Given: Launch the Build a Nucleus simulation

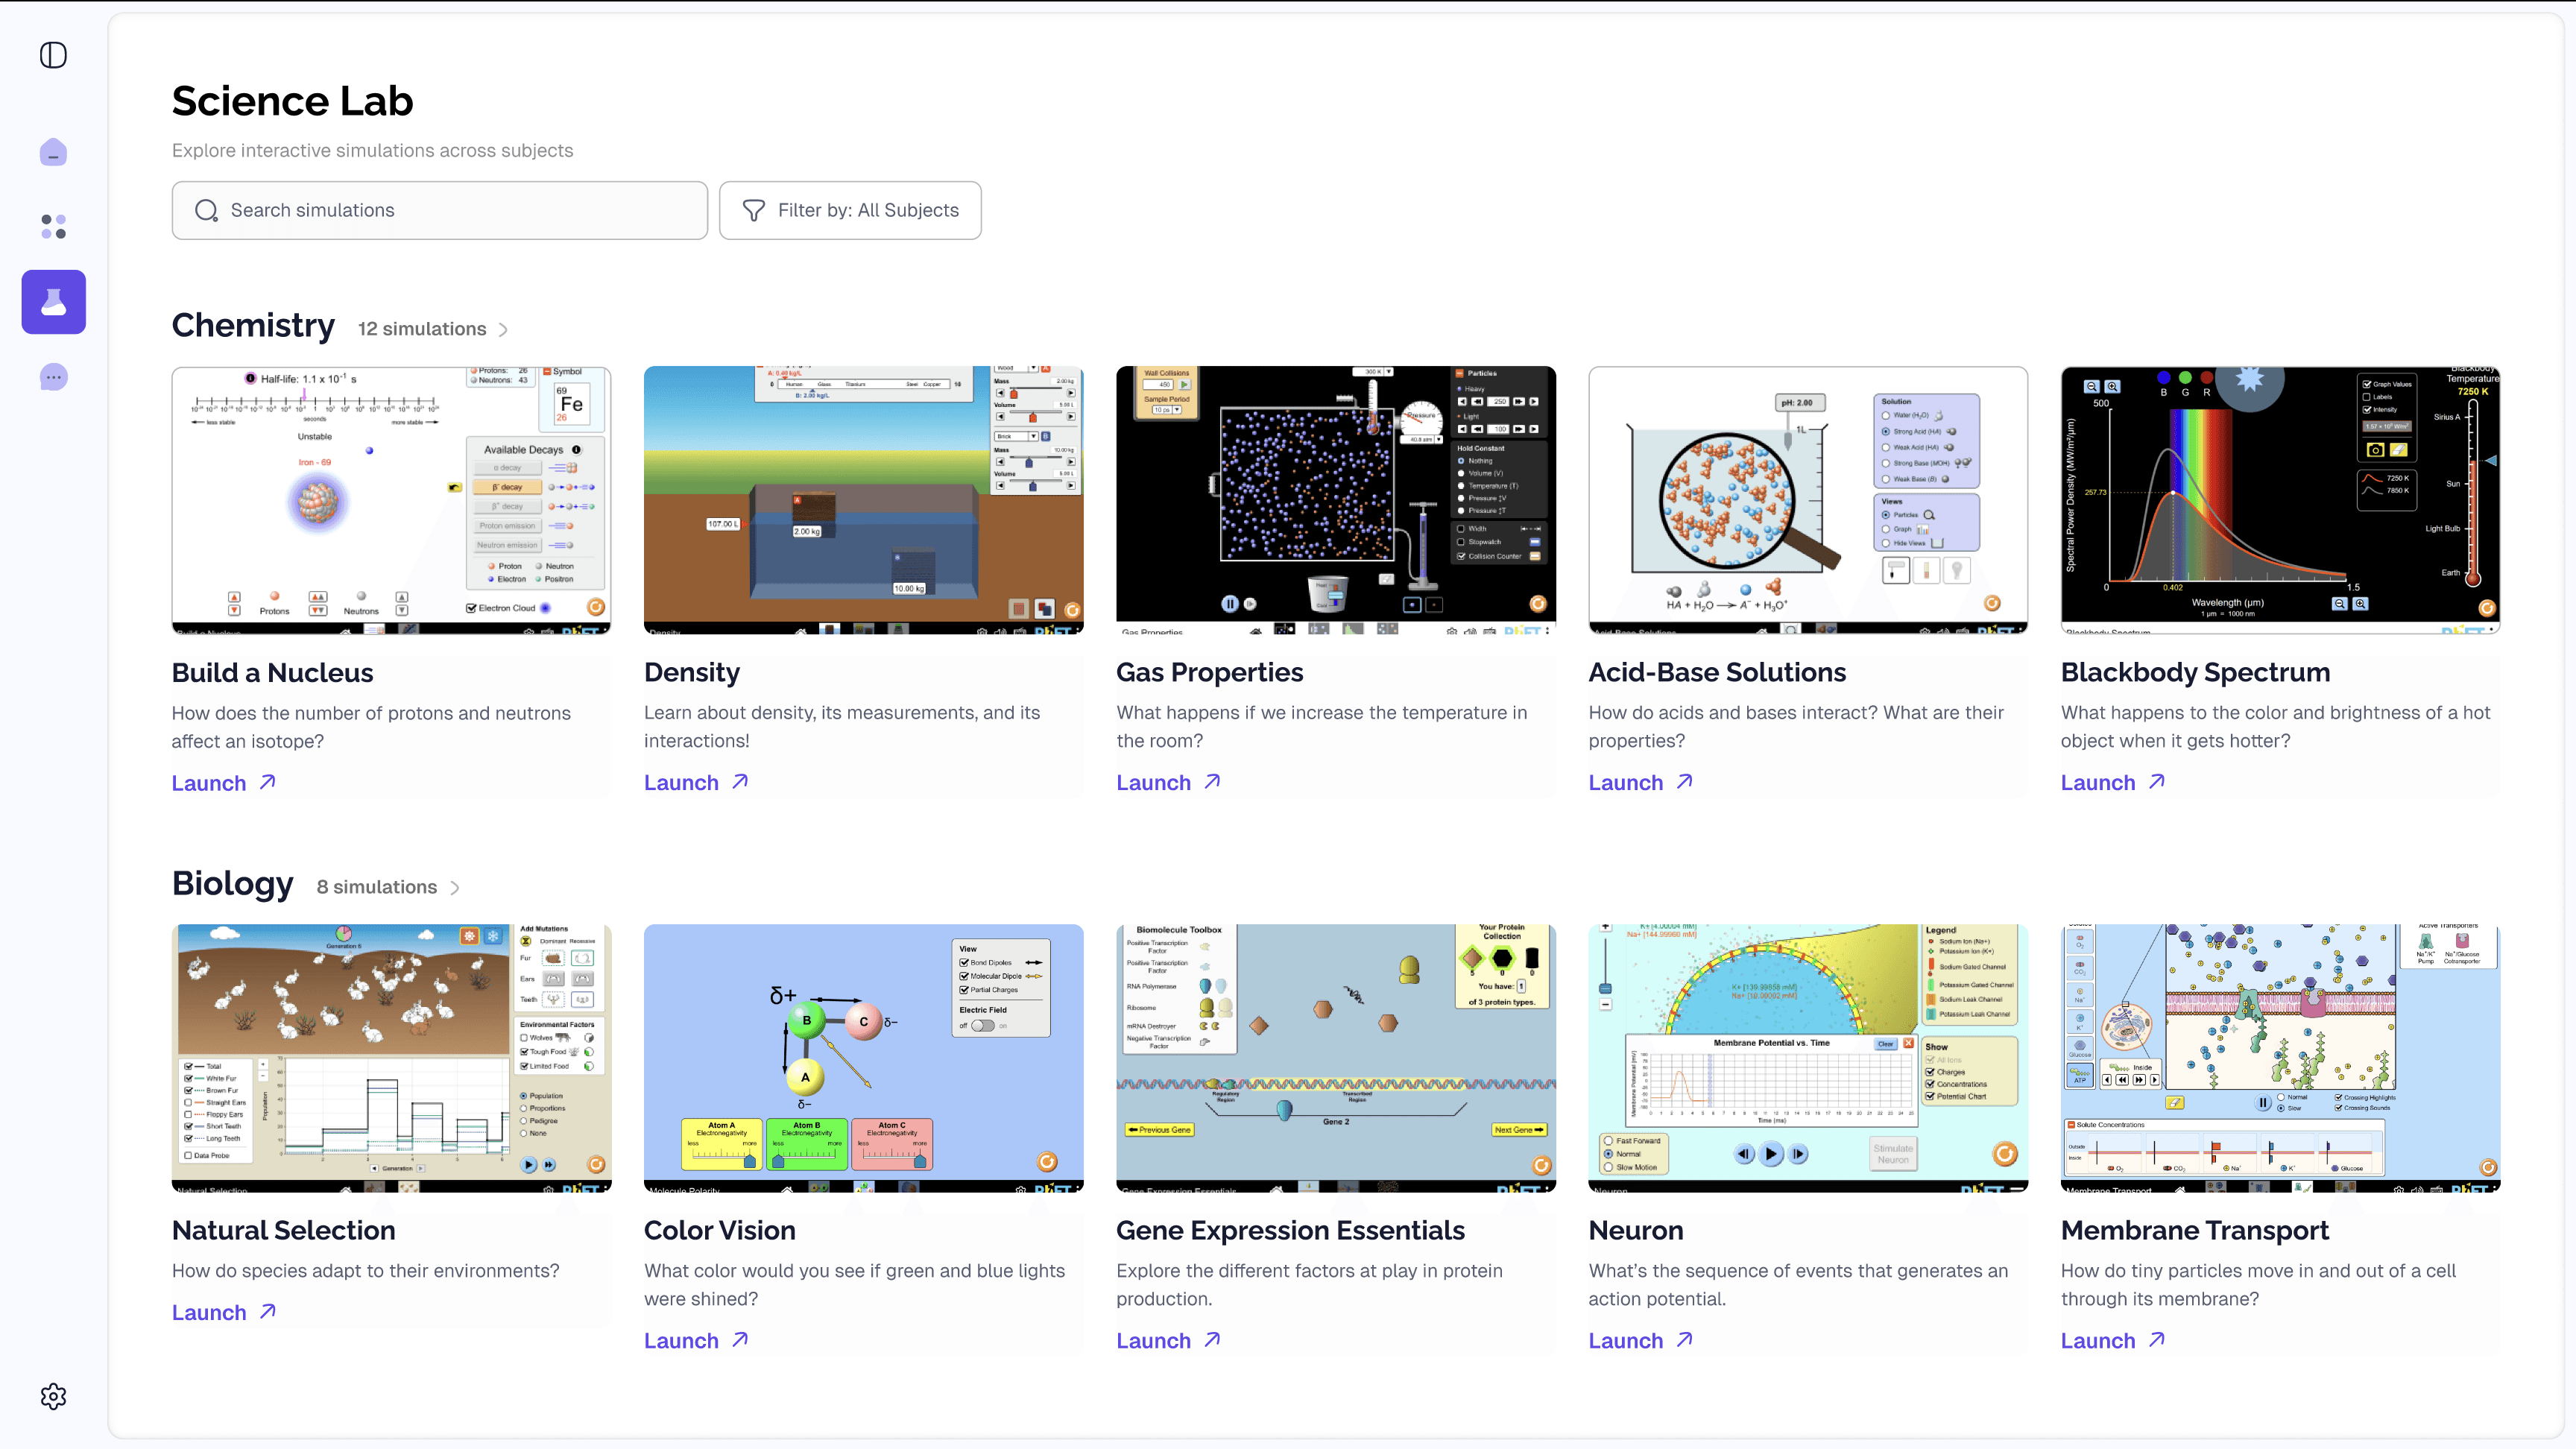Looking at the screenshot, I should (209, 783).
